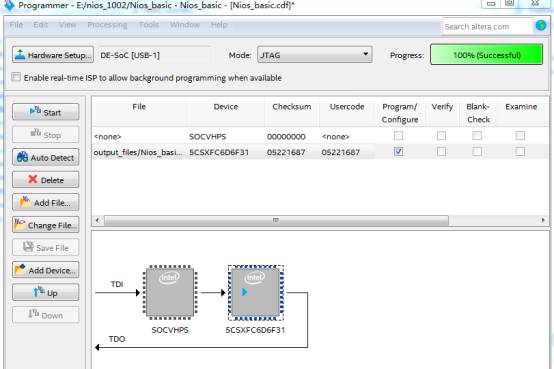The image size is (554, 369).
Task: Open the Processing menu
Action: point(107,25)
